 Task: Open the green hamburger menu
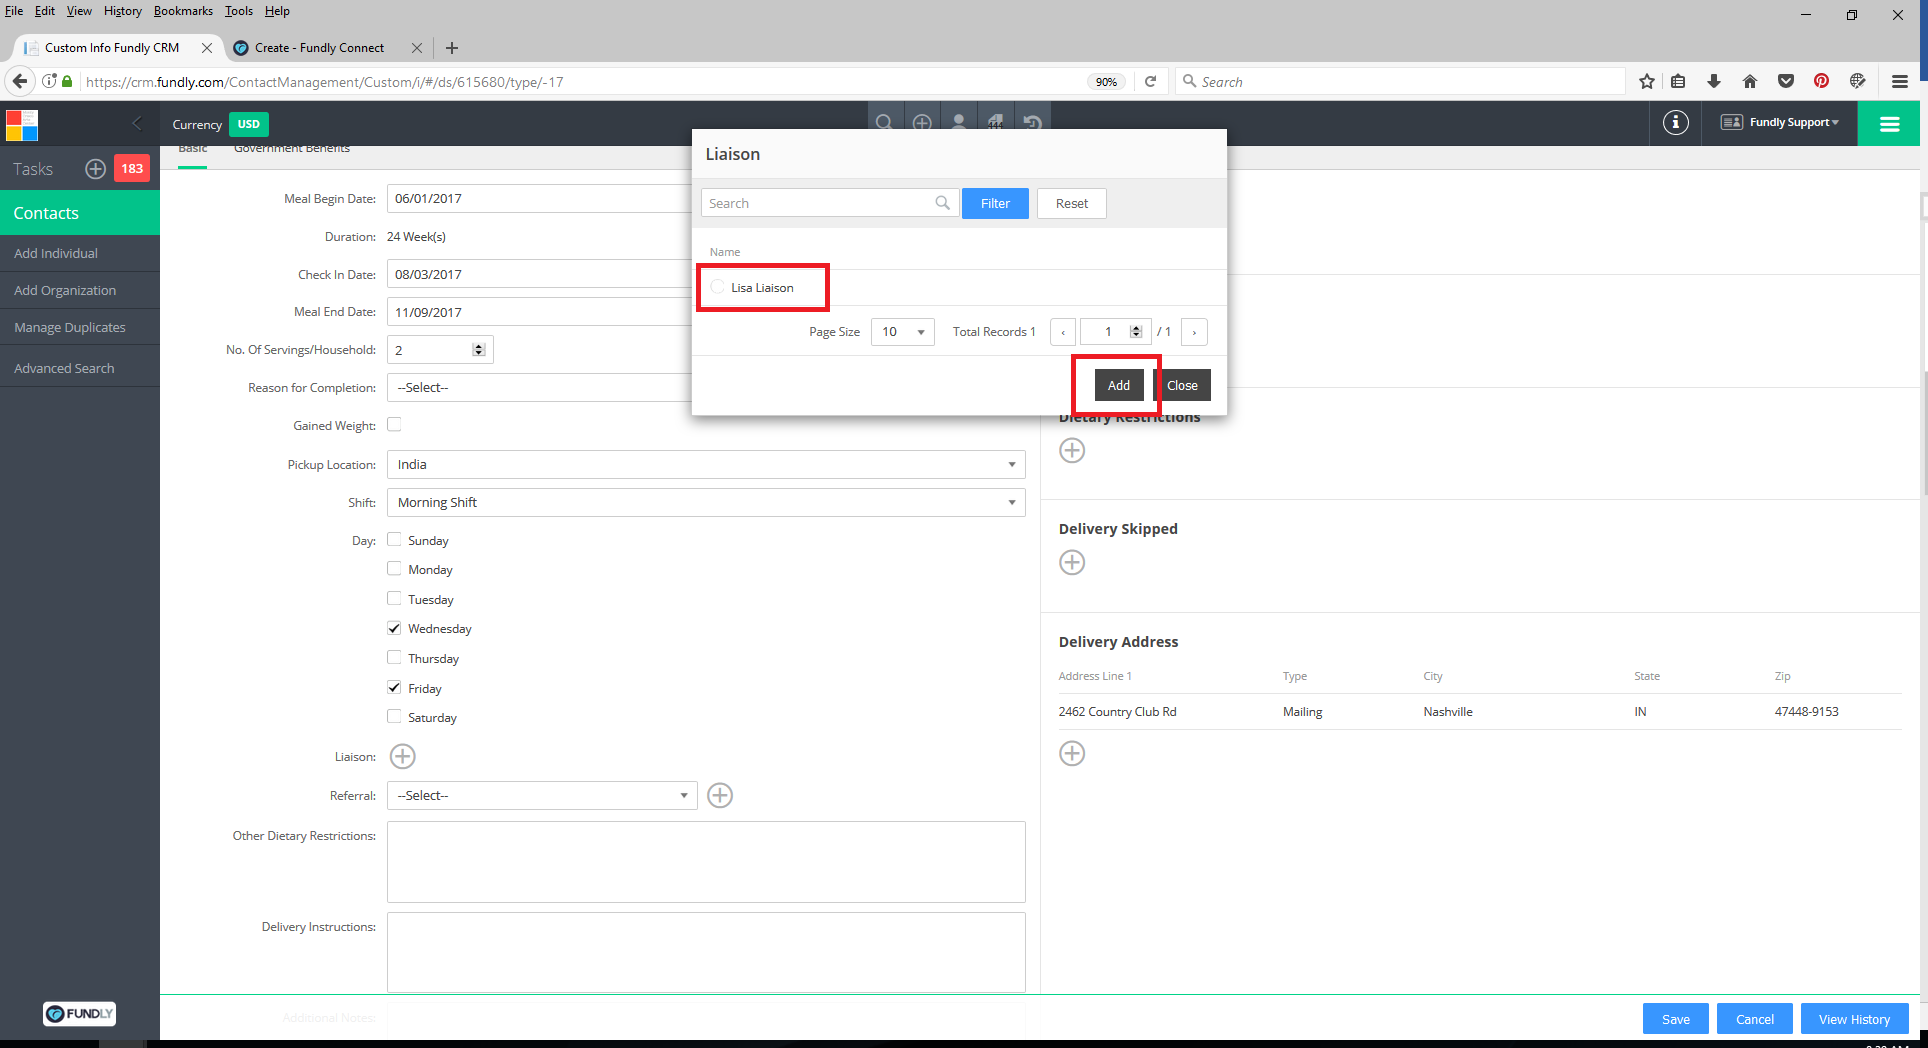coord(1889,124)
